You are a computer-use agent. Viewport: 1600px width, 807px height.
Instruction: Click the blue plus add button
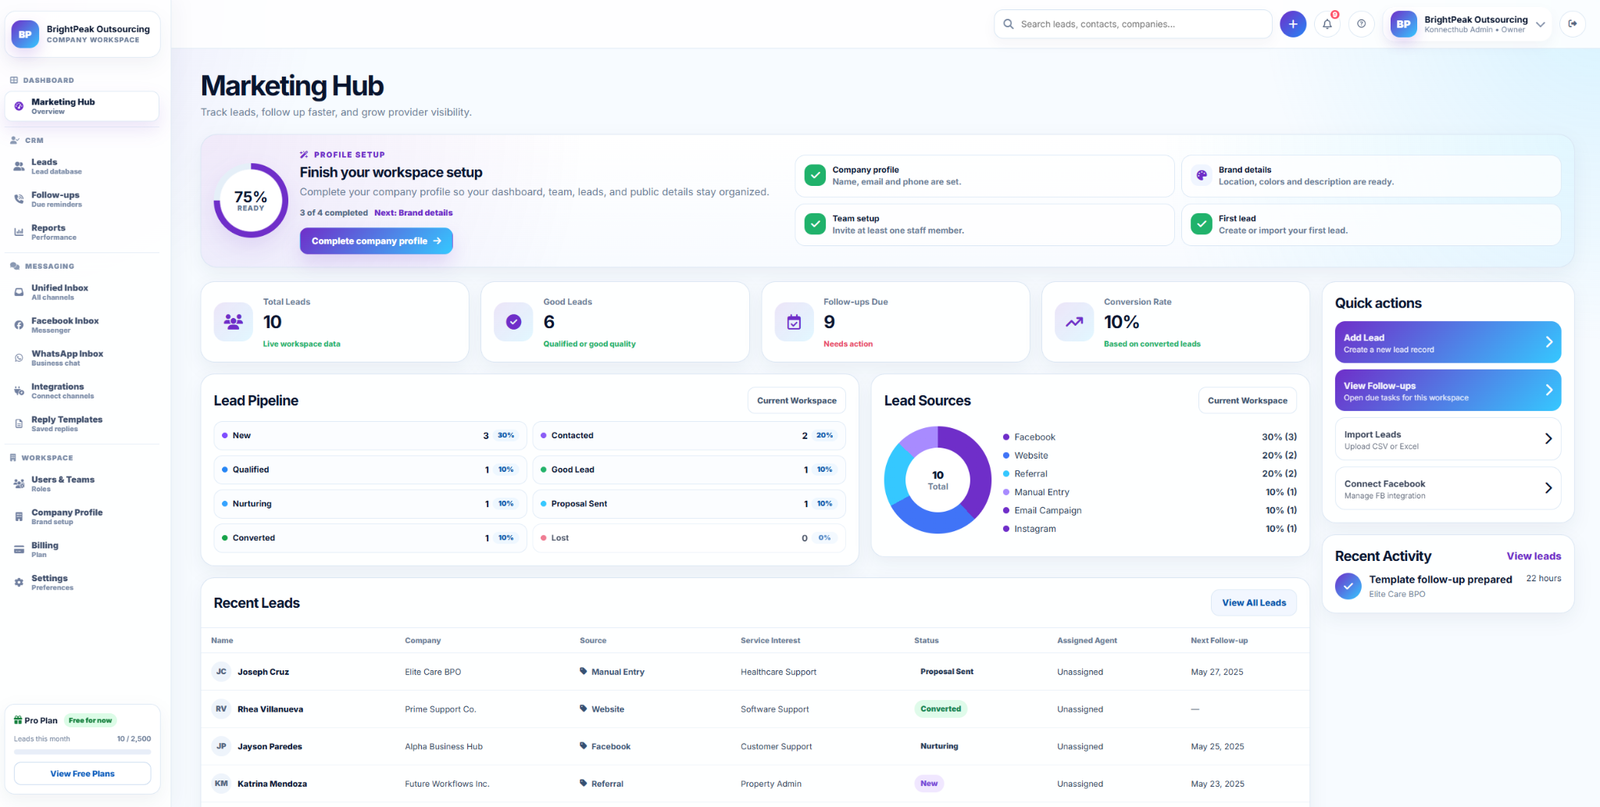(x=1292, y=24)
